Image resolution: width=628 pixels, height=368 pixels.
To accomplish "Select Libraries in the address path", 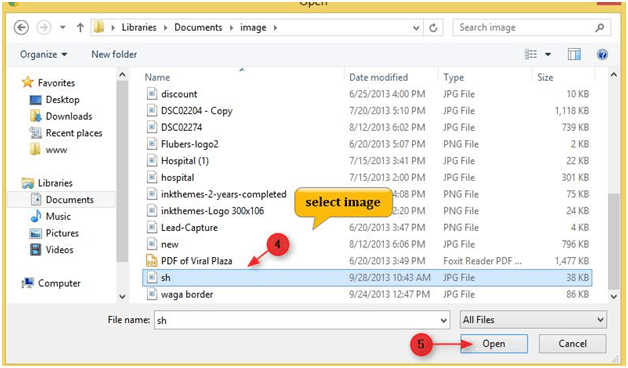I will pyautogui.click(x=139, y=28).
